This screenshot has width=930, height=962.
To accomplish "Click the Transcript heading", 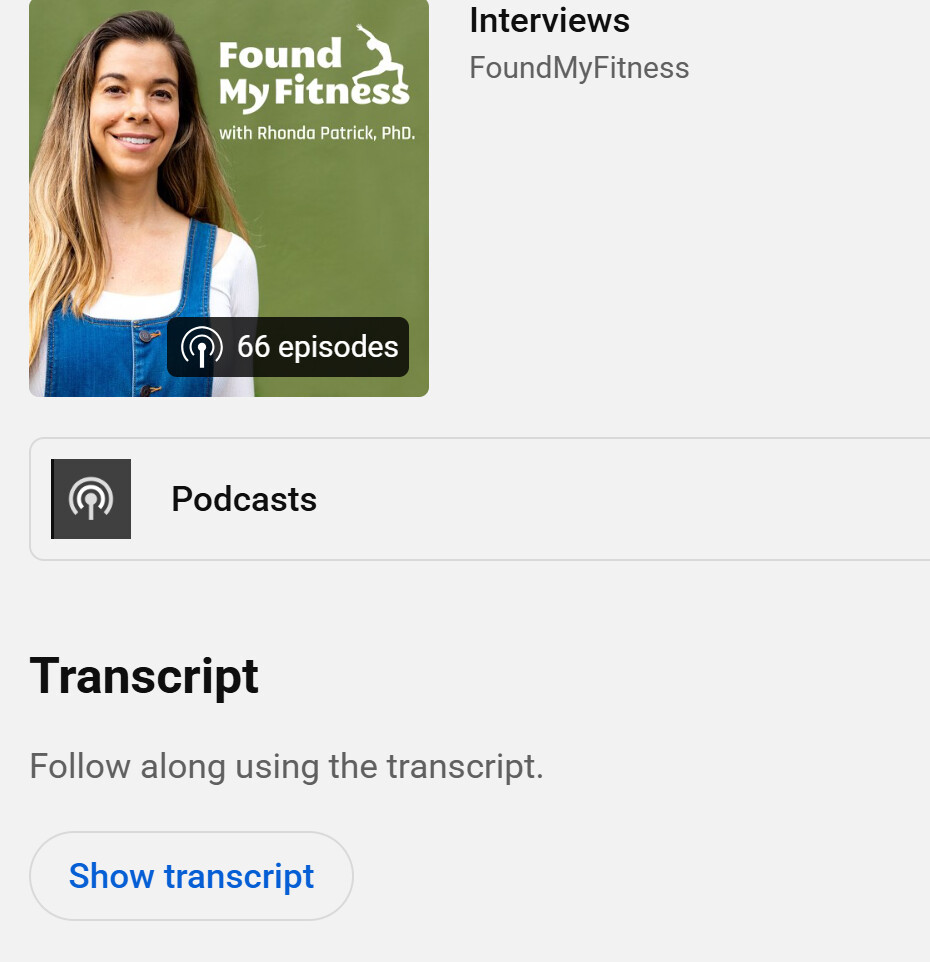I will (144, 676).
